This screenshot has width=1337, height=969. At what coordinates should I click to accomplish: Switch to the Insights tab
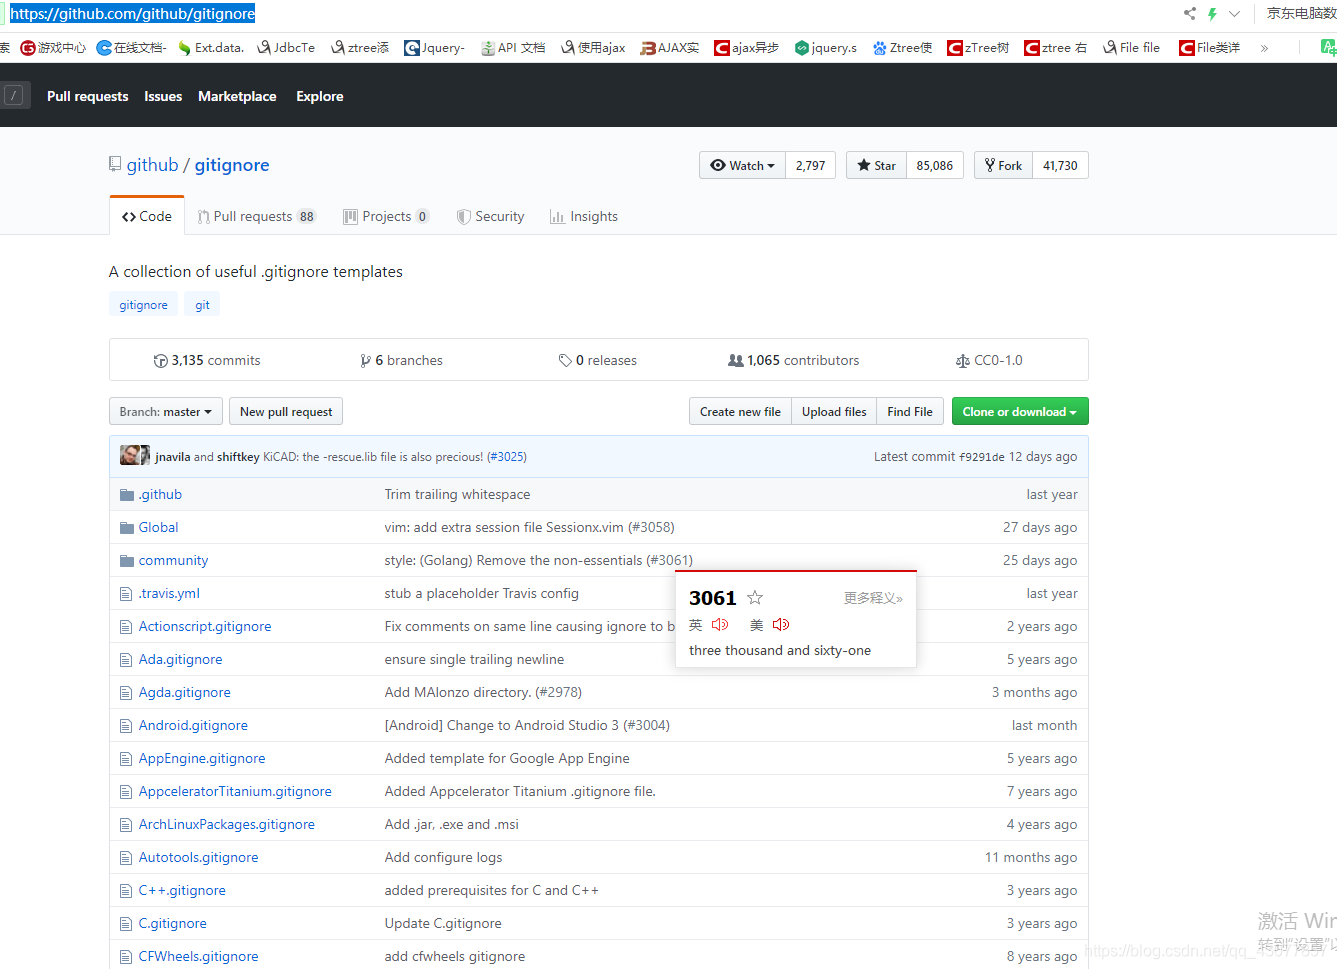click(584, 216)
